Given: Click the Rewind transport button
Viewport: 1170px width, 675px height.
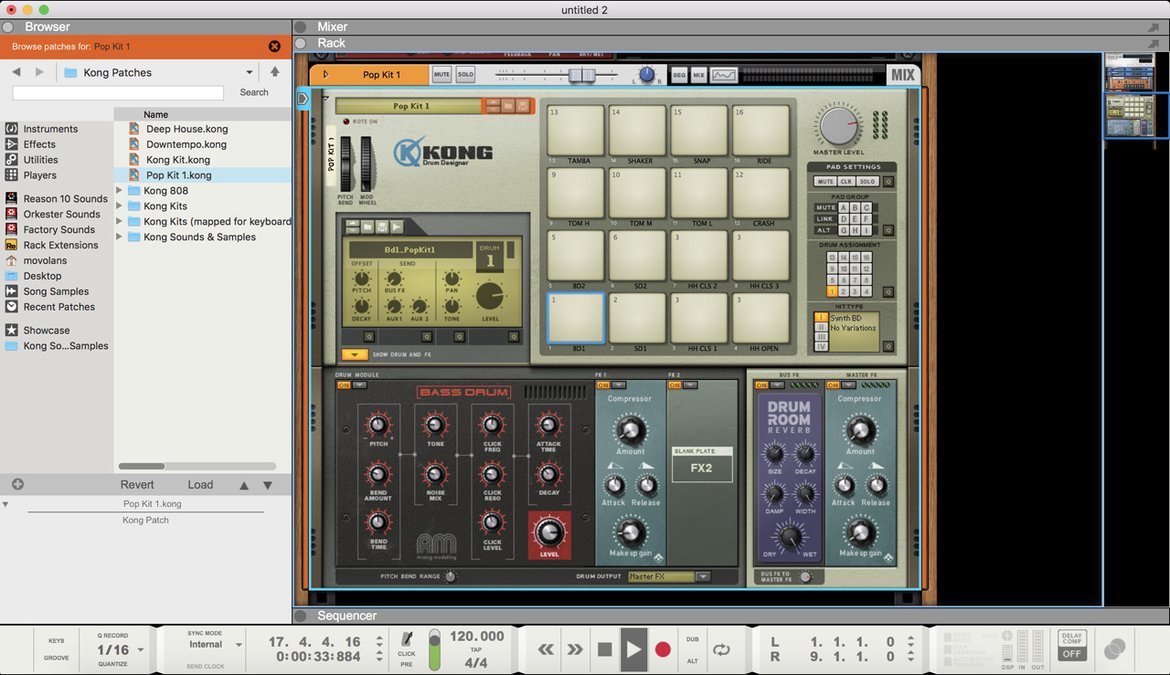Looking at the screenshot, I should tap(546, 650).
